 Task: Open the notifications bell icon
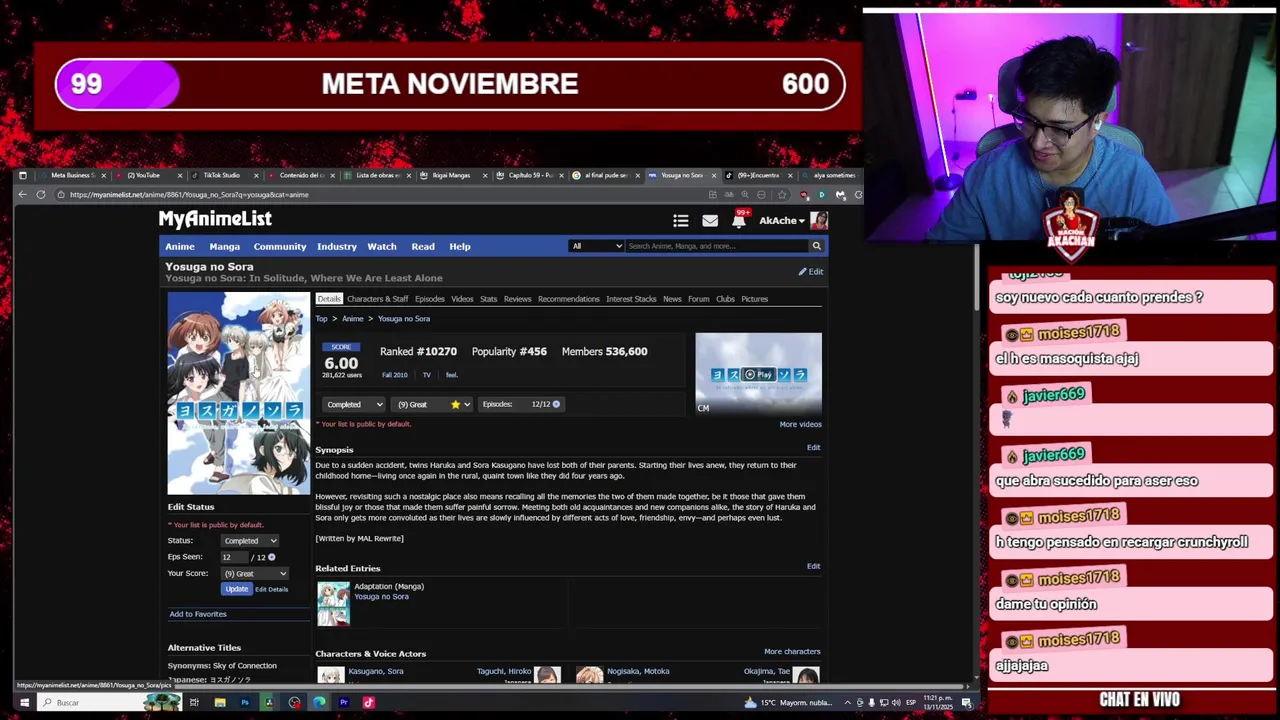coord(738,221)
